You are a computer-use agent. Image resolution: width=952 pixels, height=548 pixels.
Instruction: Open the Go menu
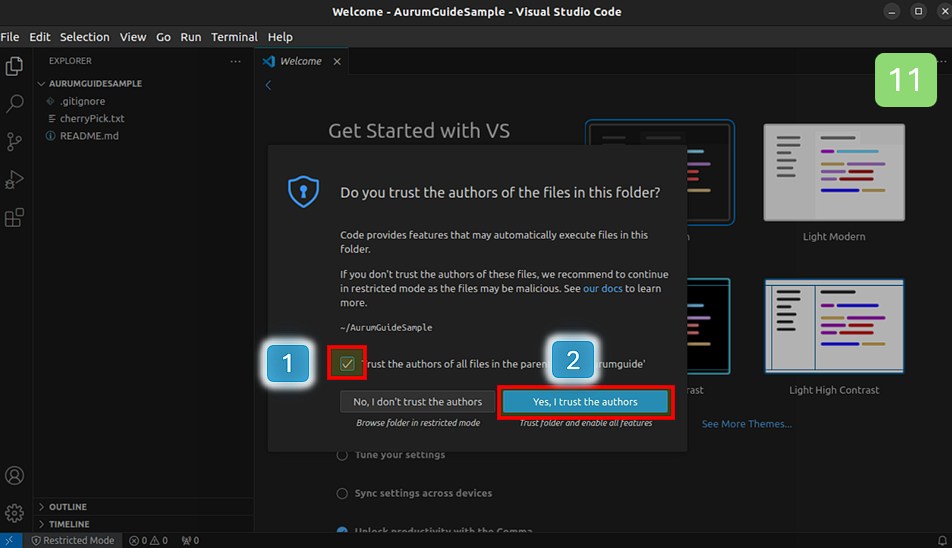(x=163, y=37)
